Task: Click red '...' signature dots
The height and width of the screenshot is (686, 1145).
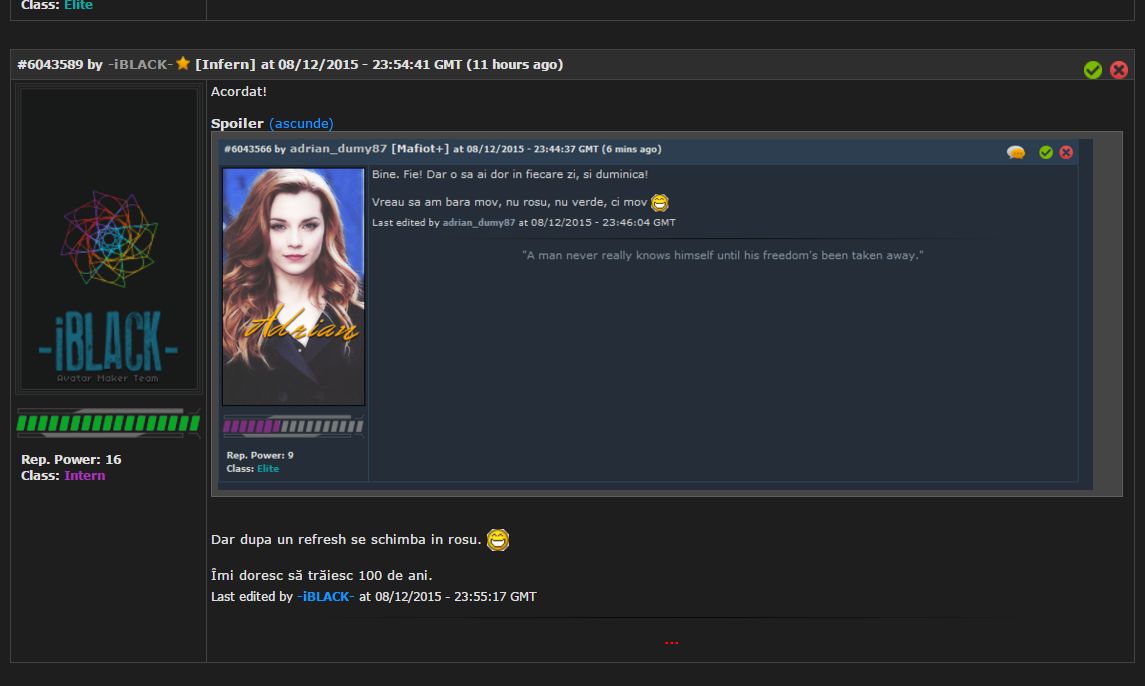Action: [x=672, y=642]
